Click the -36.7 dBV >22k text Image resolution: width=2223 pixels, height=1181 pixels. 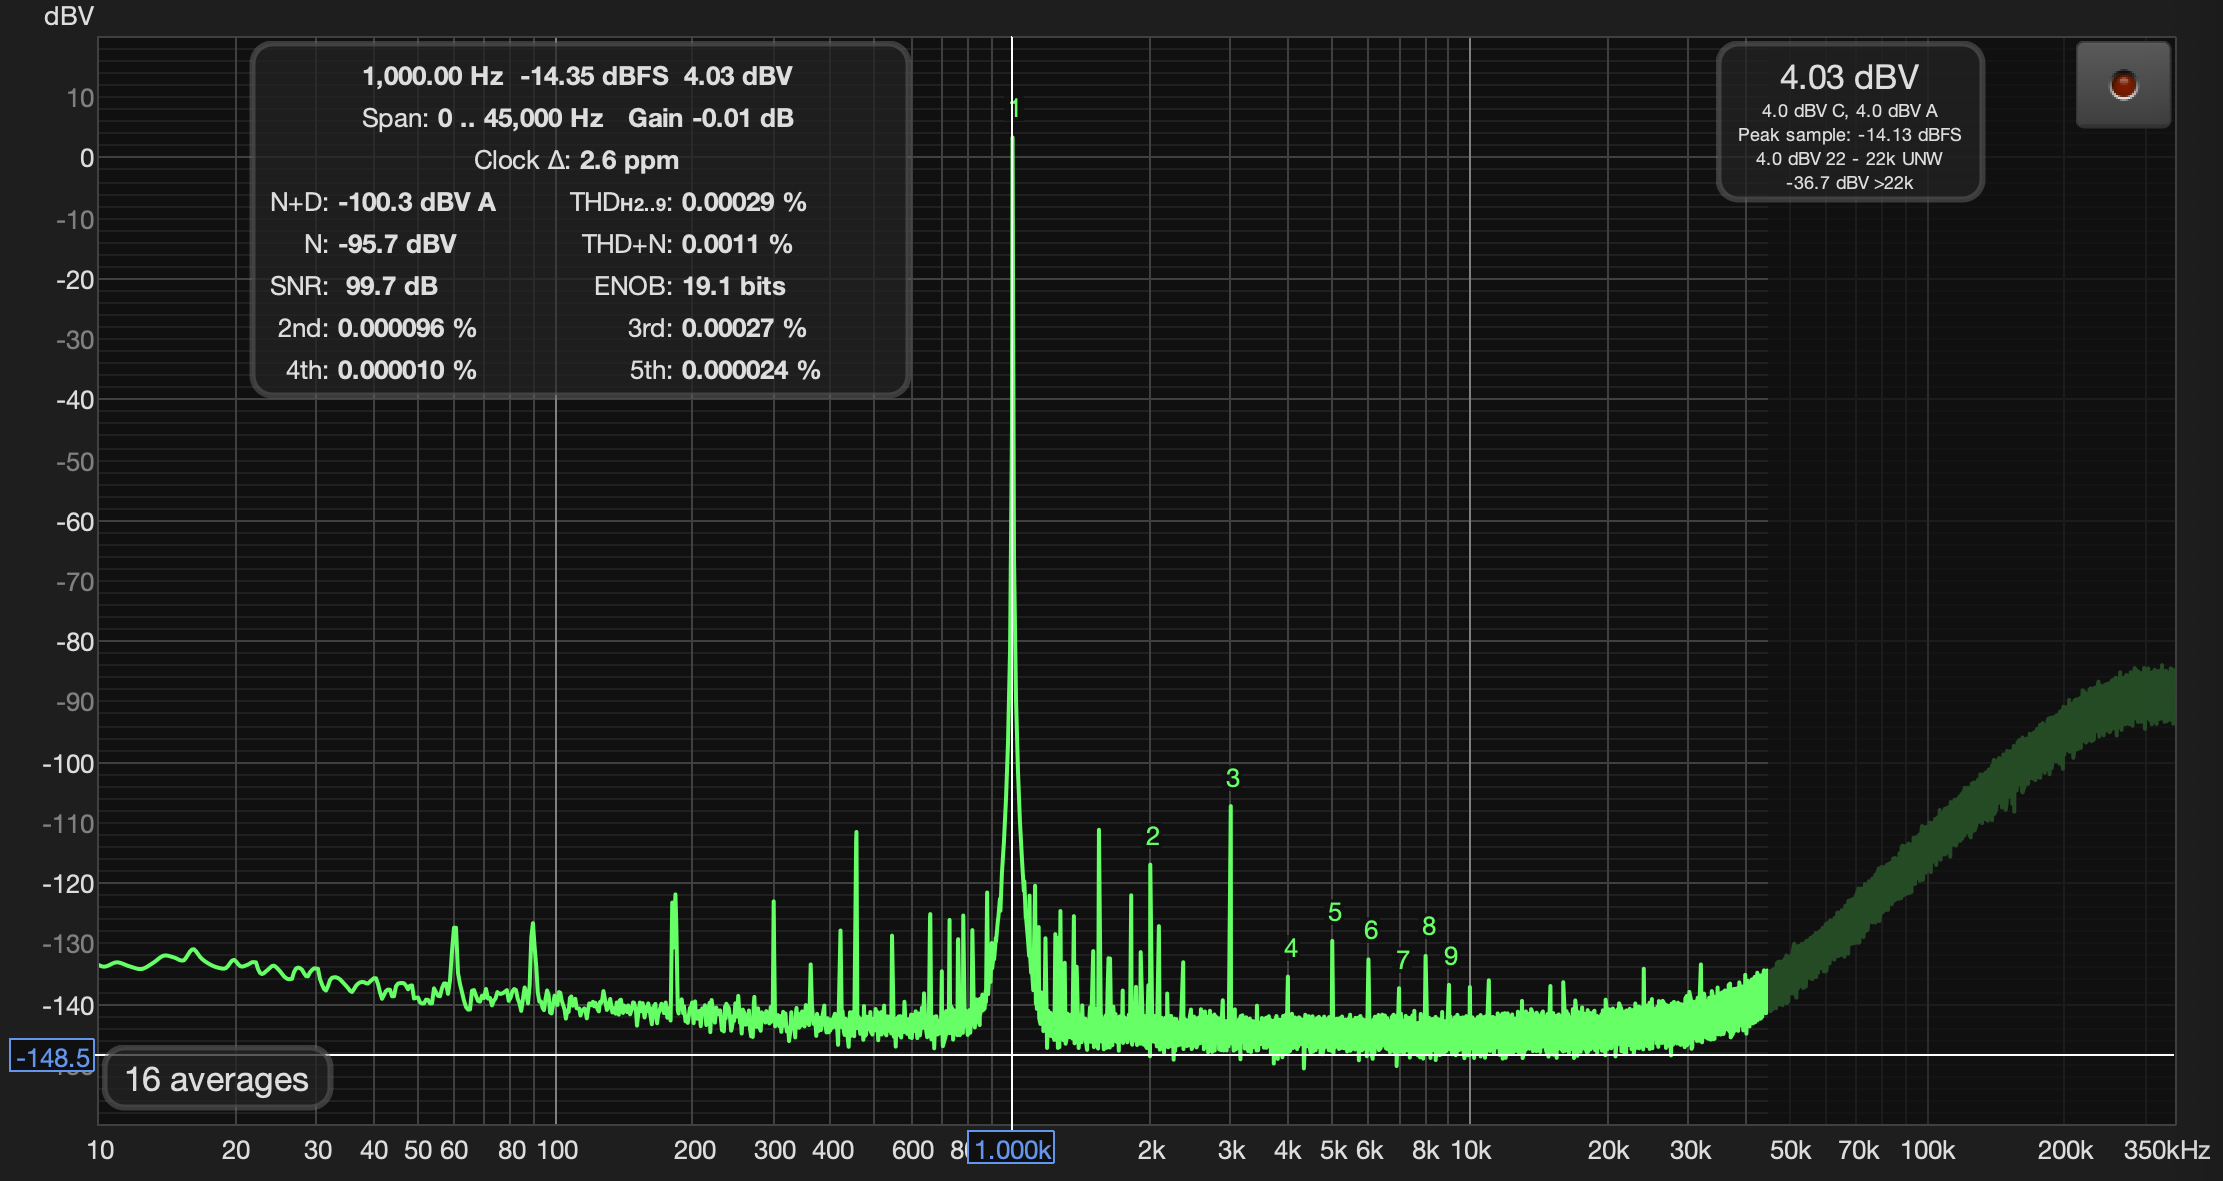pyautogui.click(x=1849, y=183)
